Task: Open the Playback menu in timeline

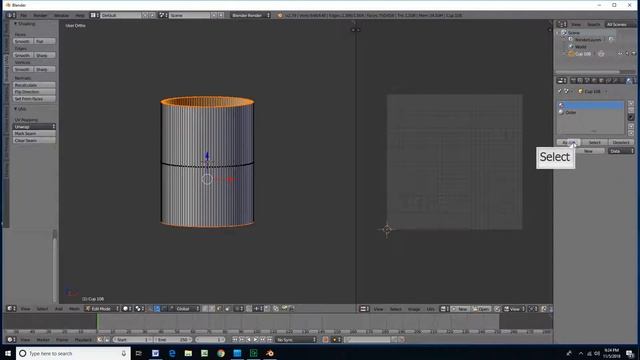Action: coord(83,340)
